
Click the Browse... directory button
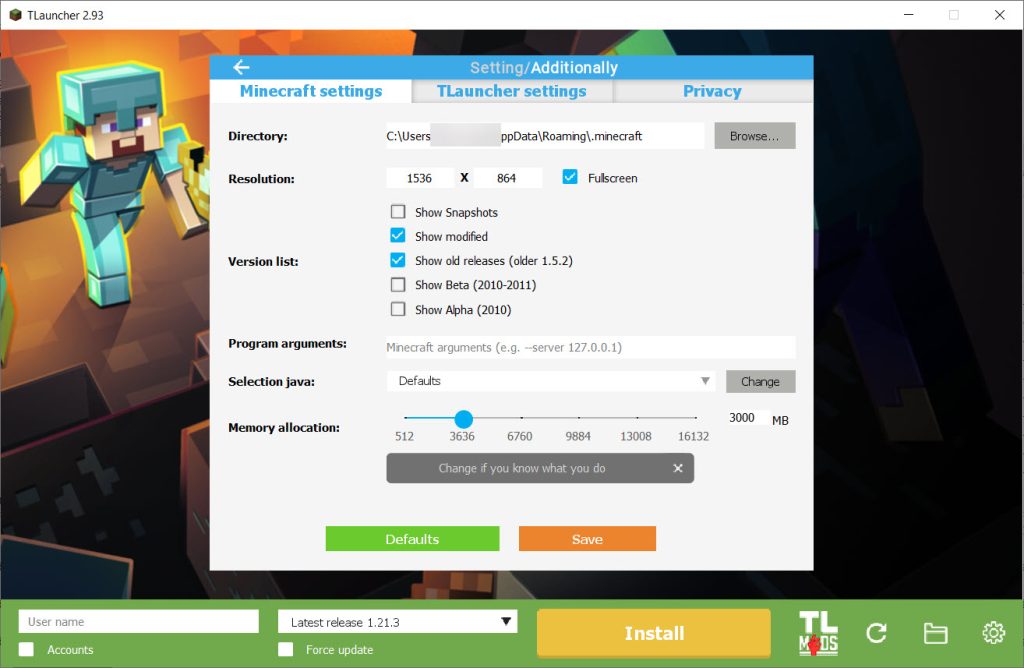click(754, 136)
